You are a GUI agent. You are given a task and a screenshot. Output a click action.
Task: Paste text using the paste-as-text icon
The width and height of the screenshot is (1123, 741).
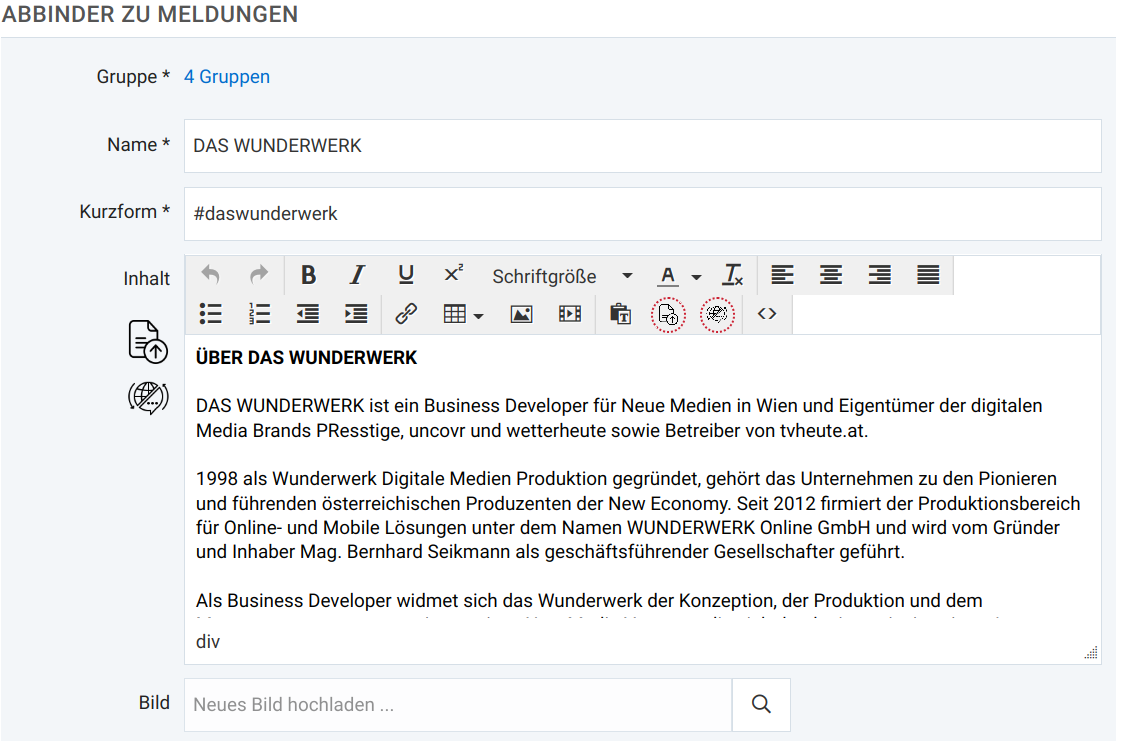click(620, 313)
